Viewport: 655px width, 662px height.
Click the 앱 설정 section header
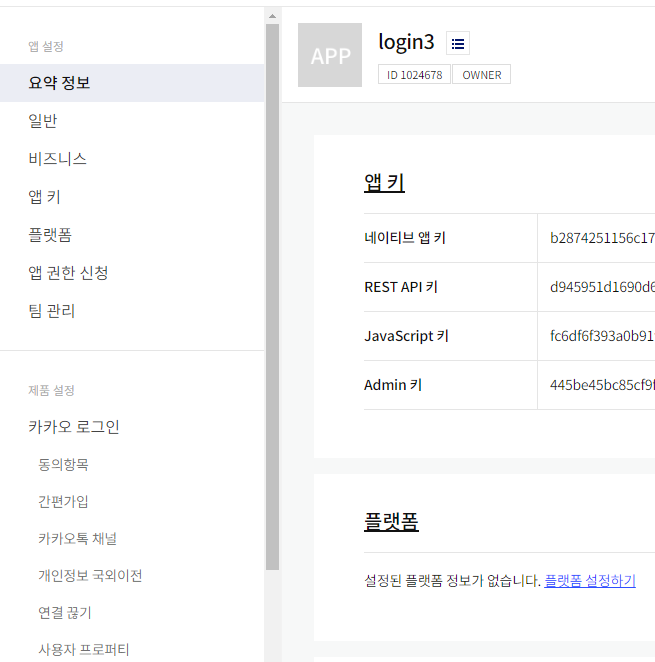tap(46, 46)
